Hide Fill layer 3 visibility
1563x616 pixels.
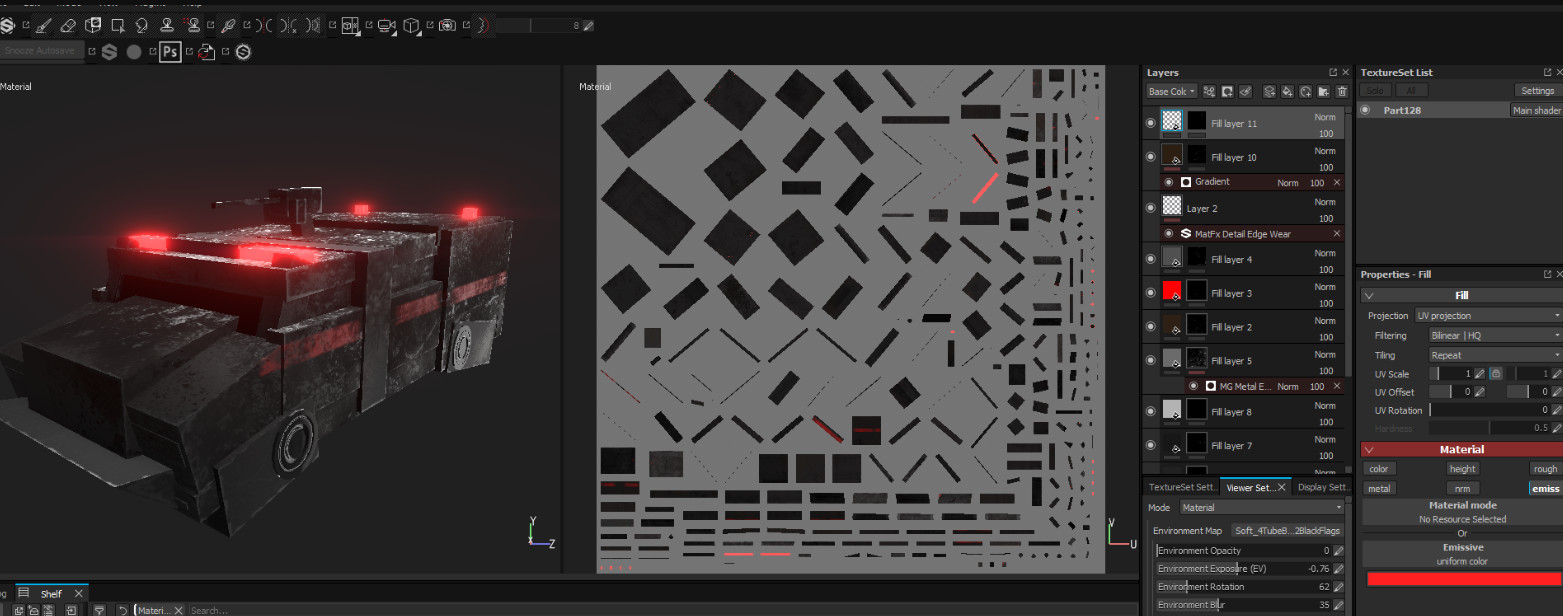(x=1150, y=293)
